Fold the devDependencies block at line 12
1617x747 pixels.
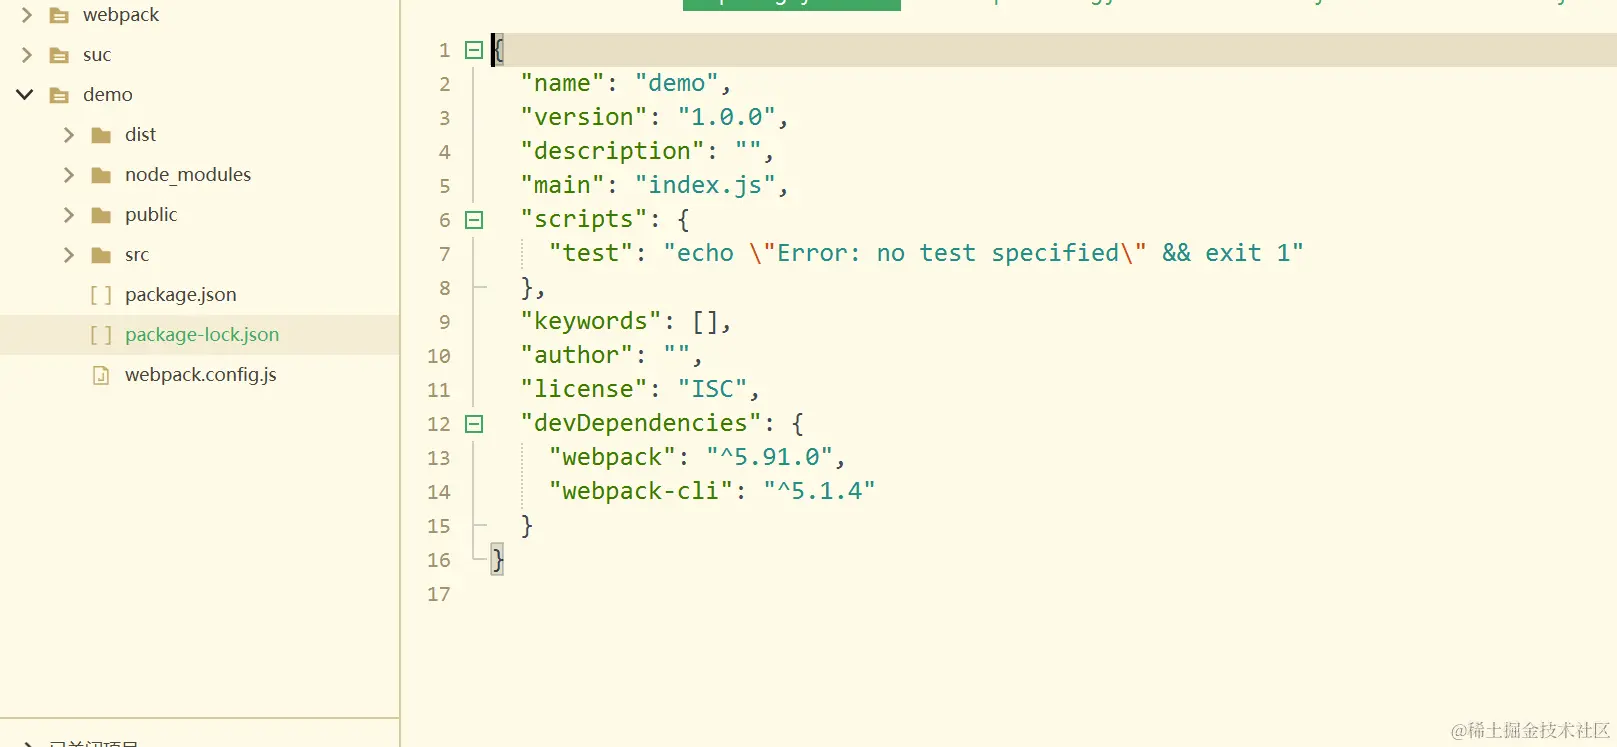click(x=474, y=424)
